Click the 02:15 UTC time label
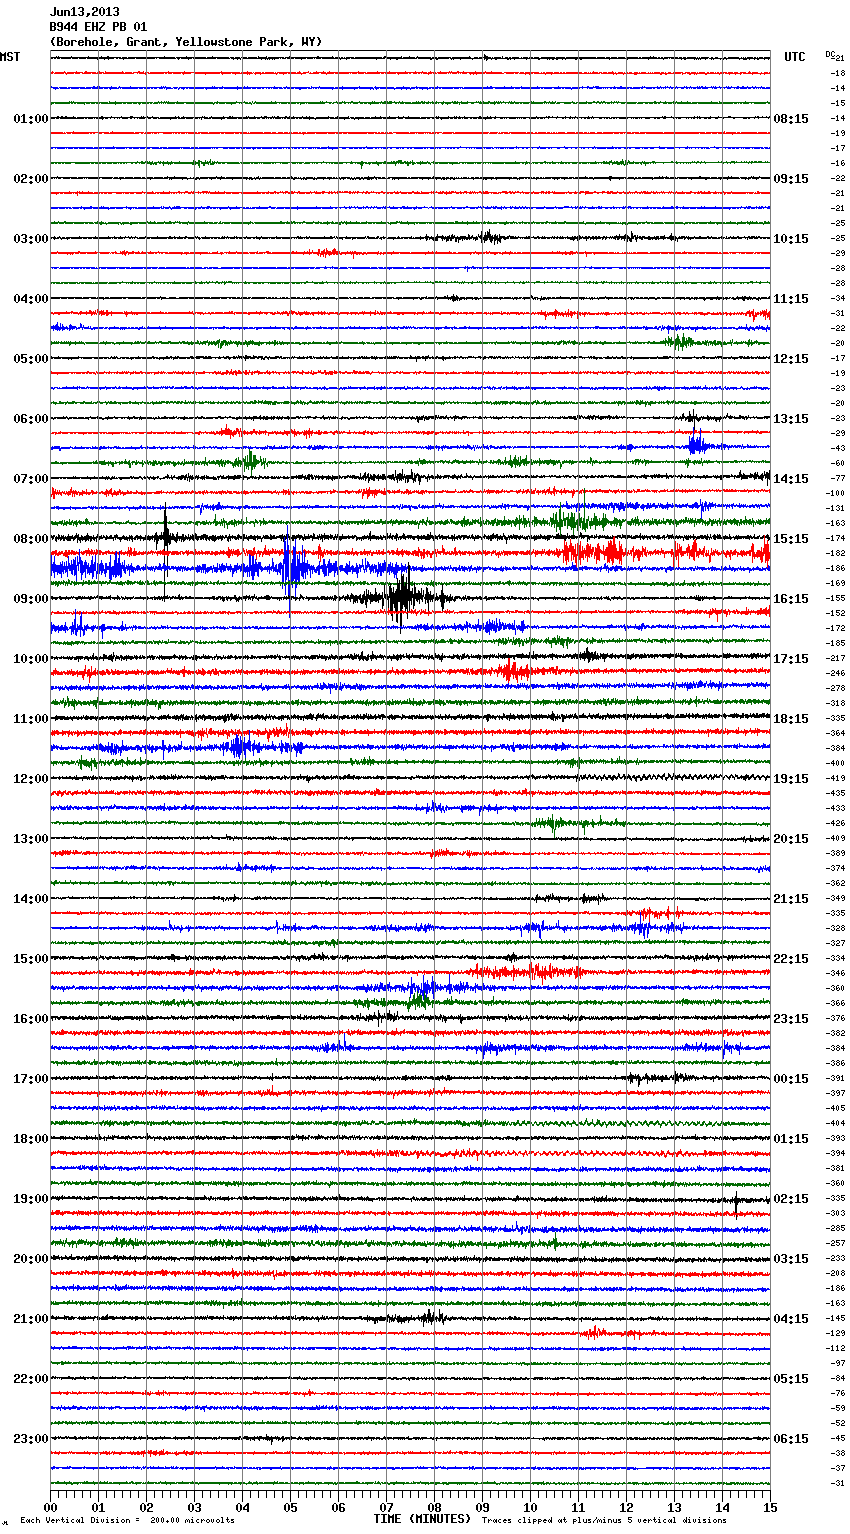The image size is (850, 1534). pos(791,1199)
